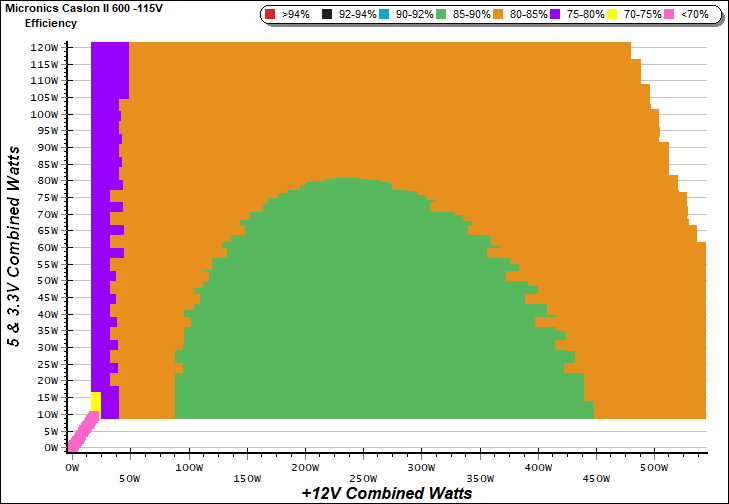729x504 pixels.
Task: Click the black 92-94% legend swatch
Action: click(326, 15)
